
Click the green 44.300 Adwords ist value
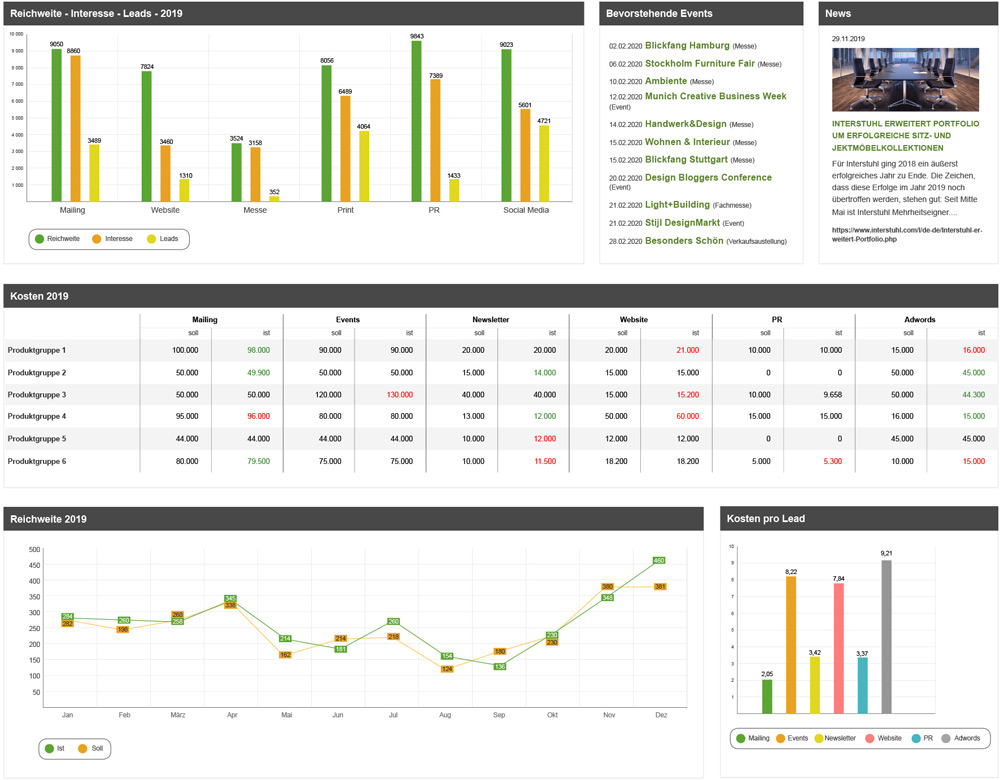[x=973, y=395]
